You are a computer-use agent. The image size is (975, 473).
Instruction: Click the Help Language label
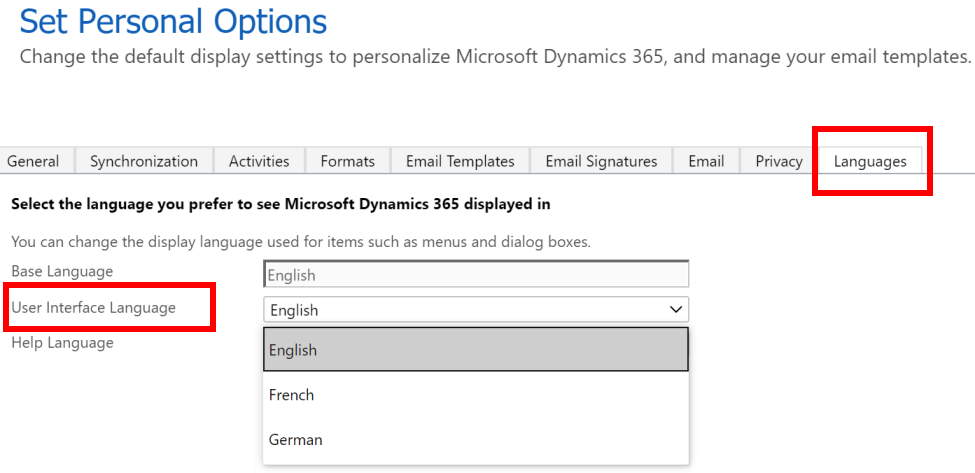(62, 342)
